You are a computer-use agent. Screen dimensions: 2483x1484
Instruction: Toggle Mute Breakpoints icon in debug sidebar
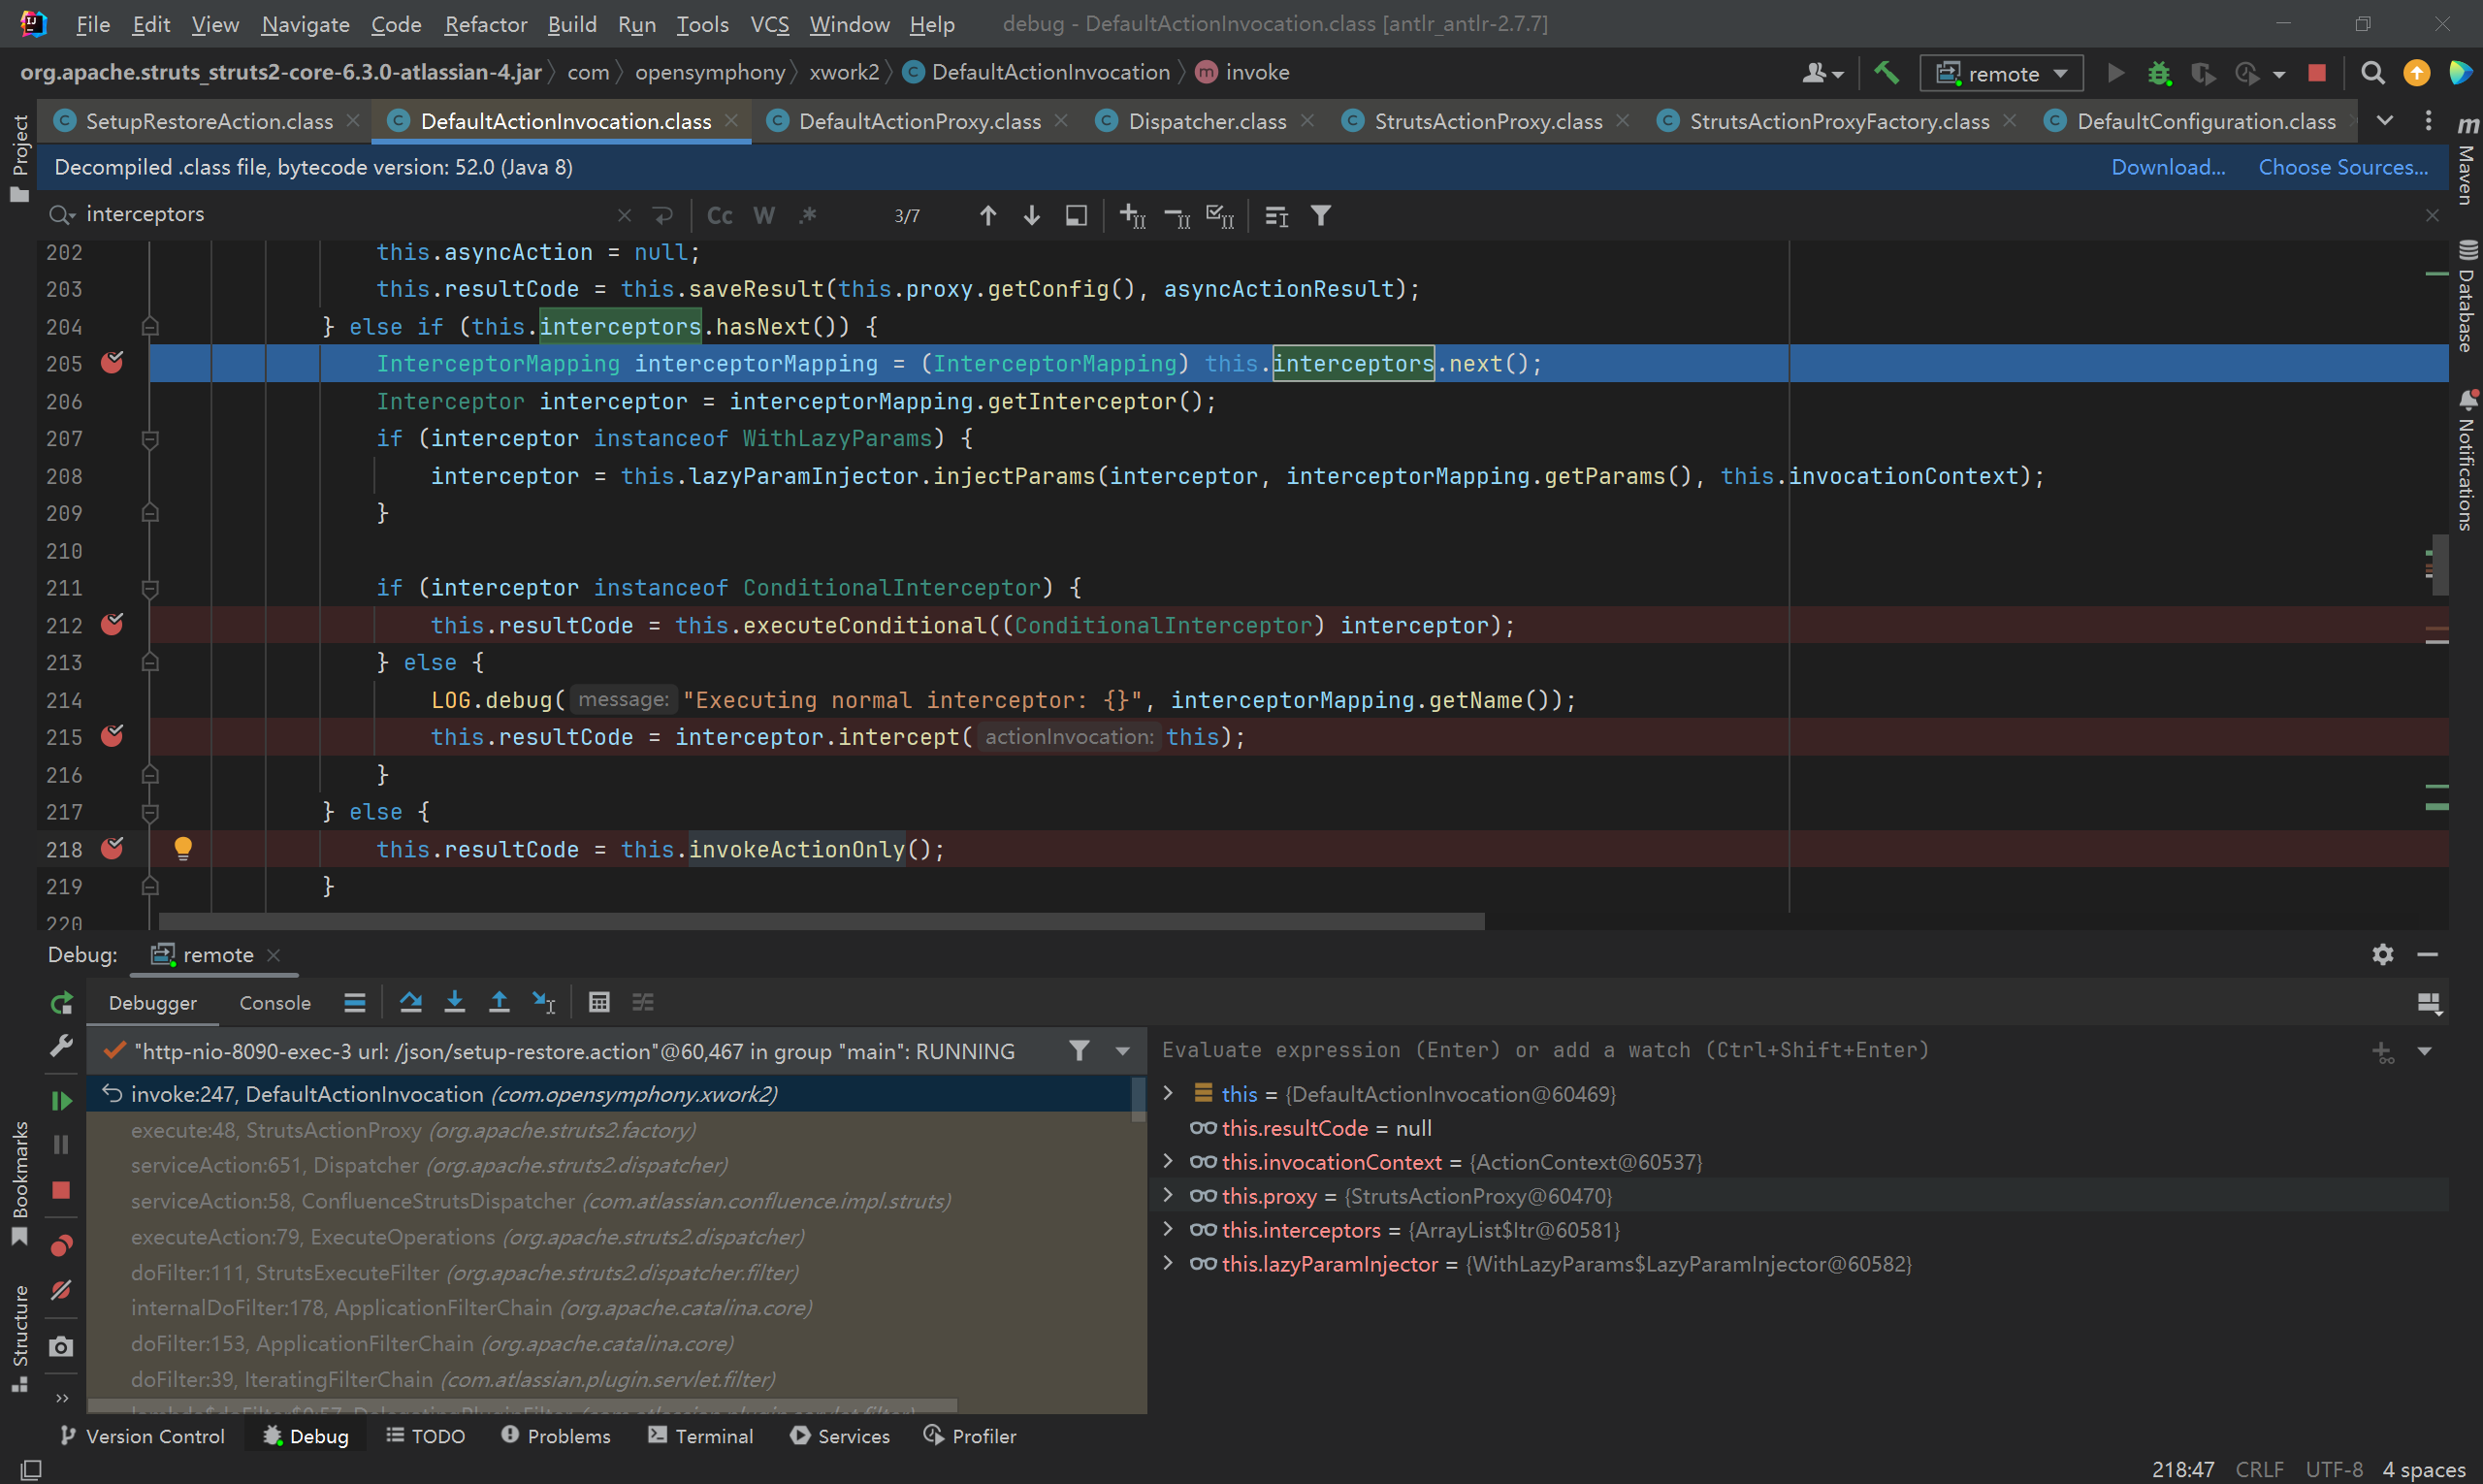point(61,1290)
